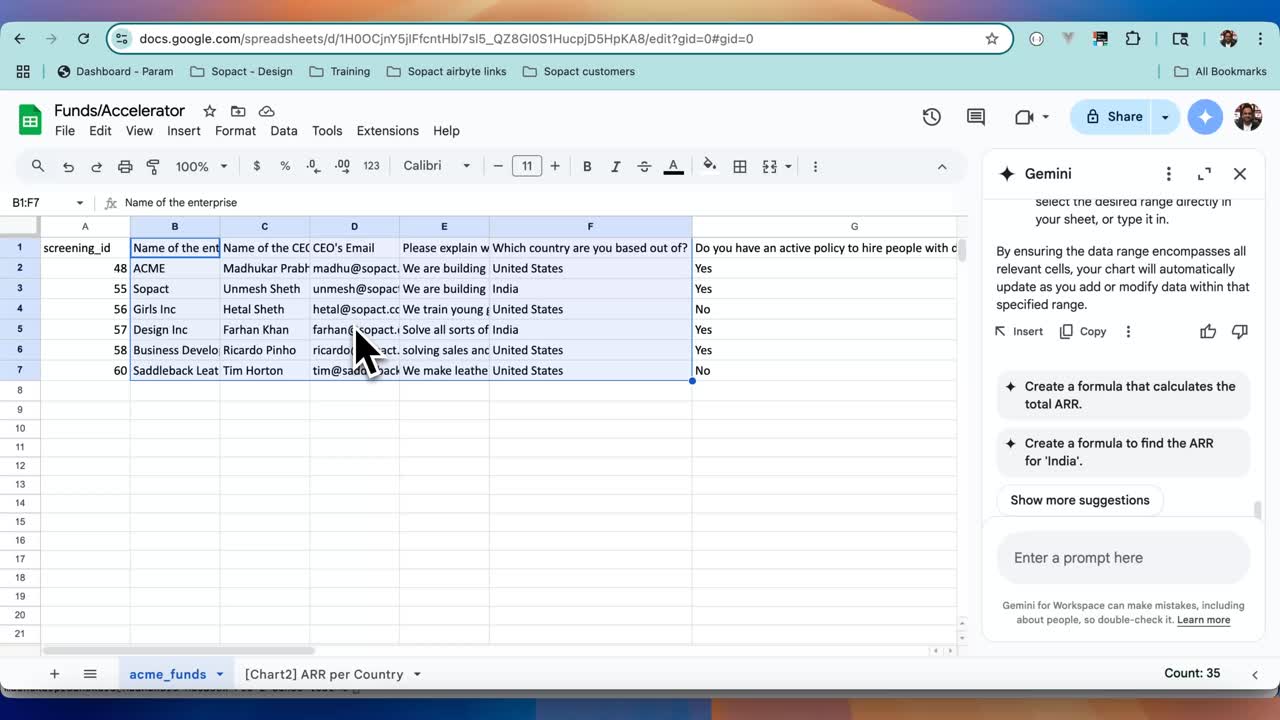This screenshot has height=720, width=1280.
Task: Open the Learn more link
Action: 1204,620
